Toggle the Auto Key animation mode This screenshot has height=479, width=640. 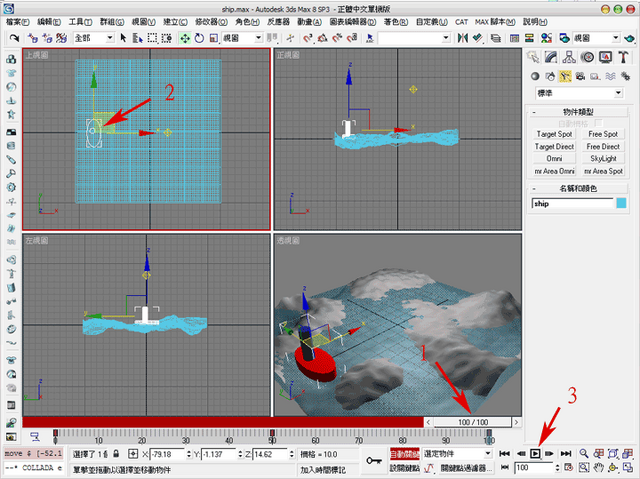pyautogui.click(x=404, y=454)
